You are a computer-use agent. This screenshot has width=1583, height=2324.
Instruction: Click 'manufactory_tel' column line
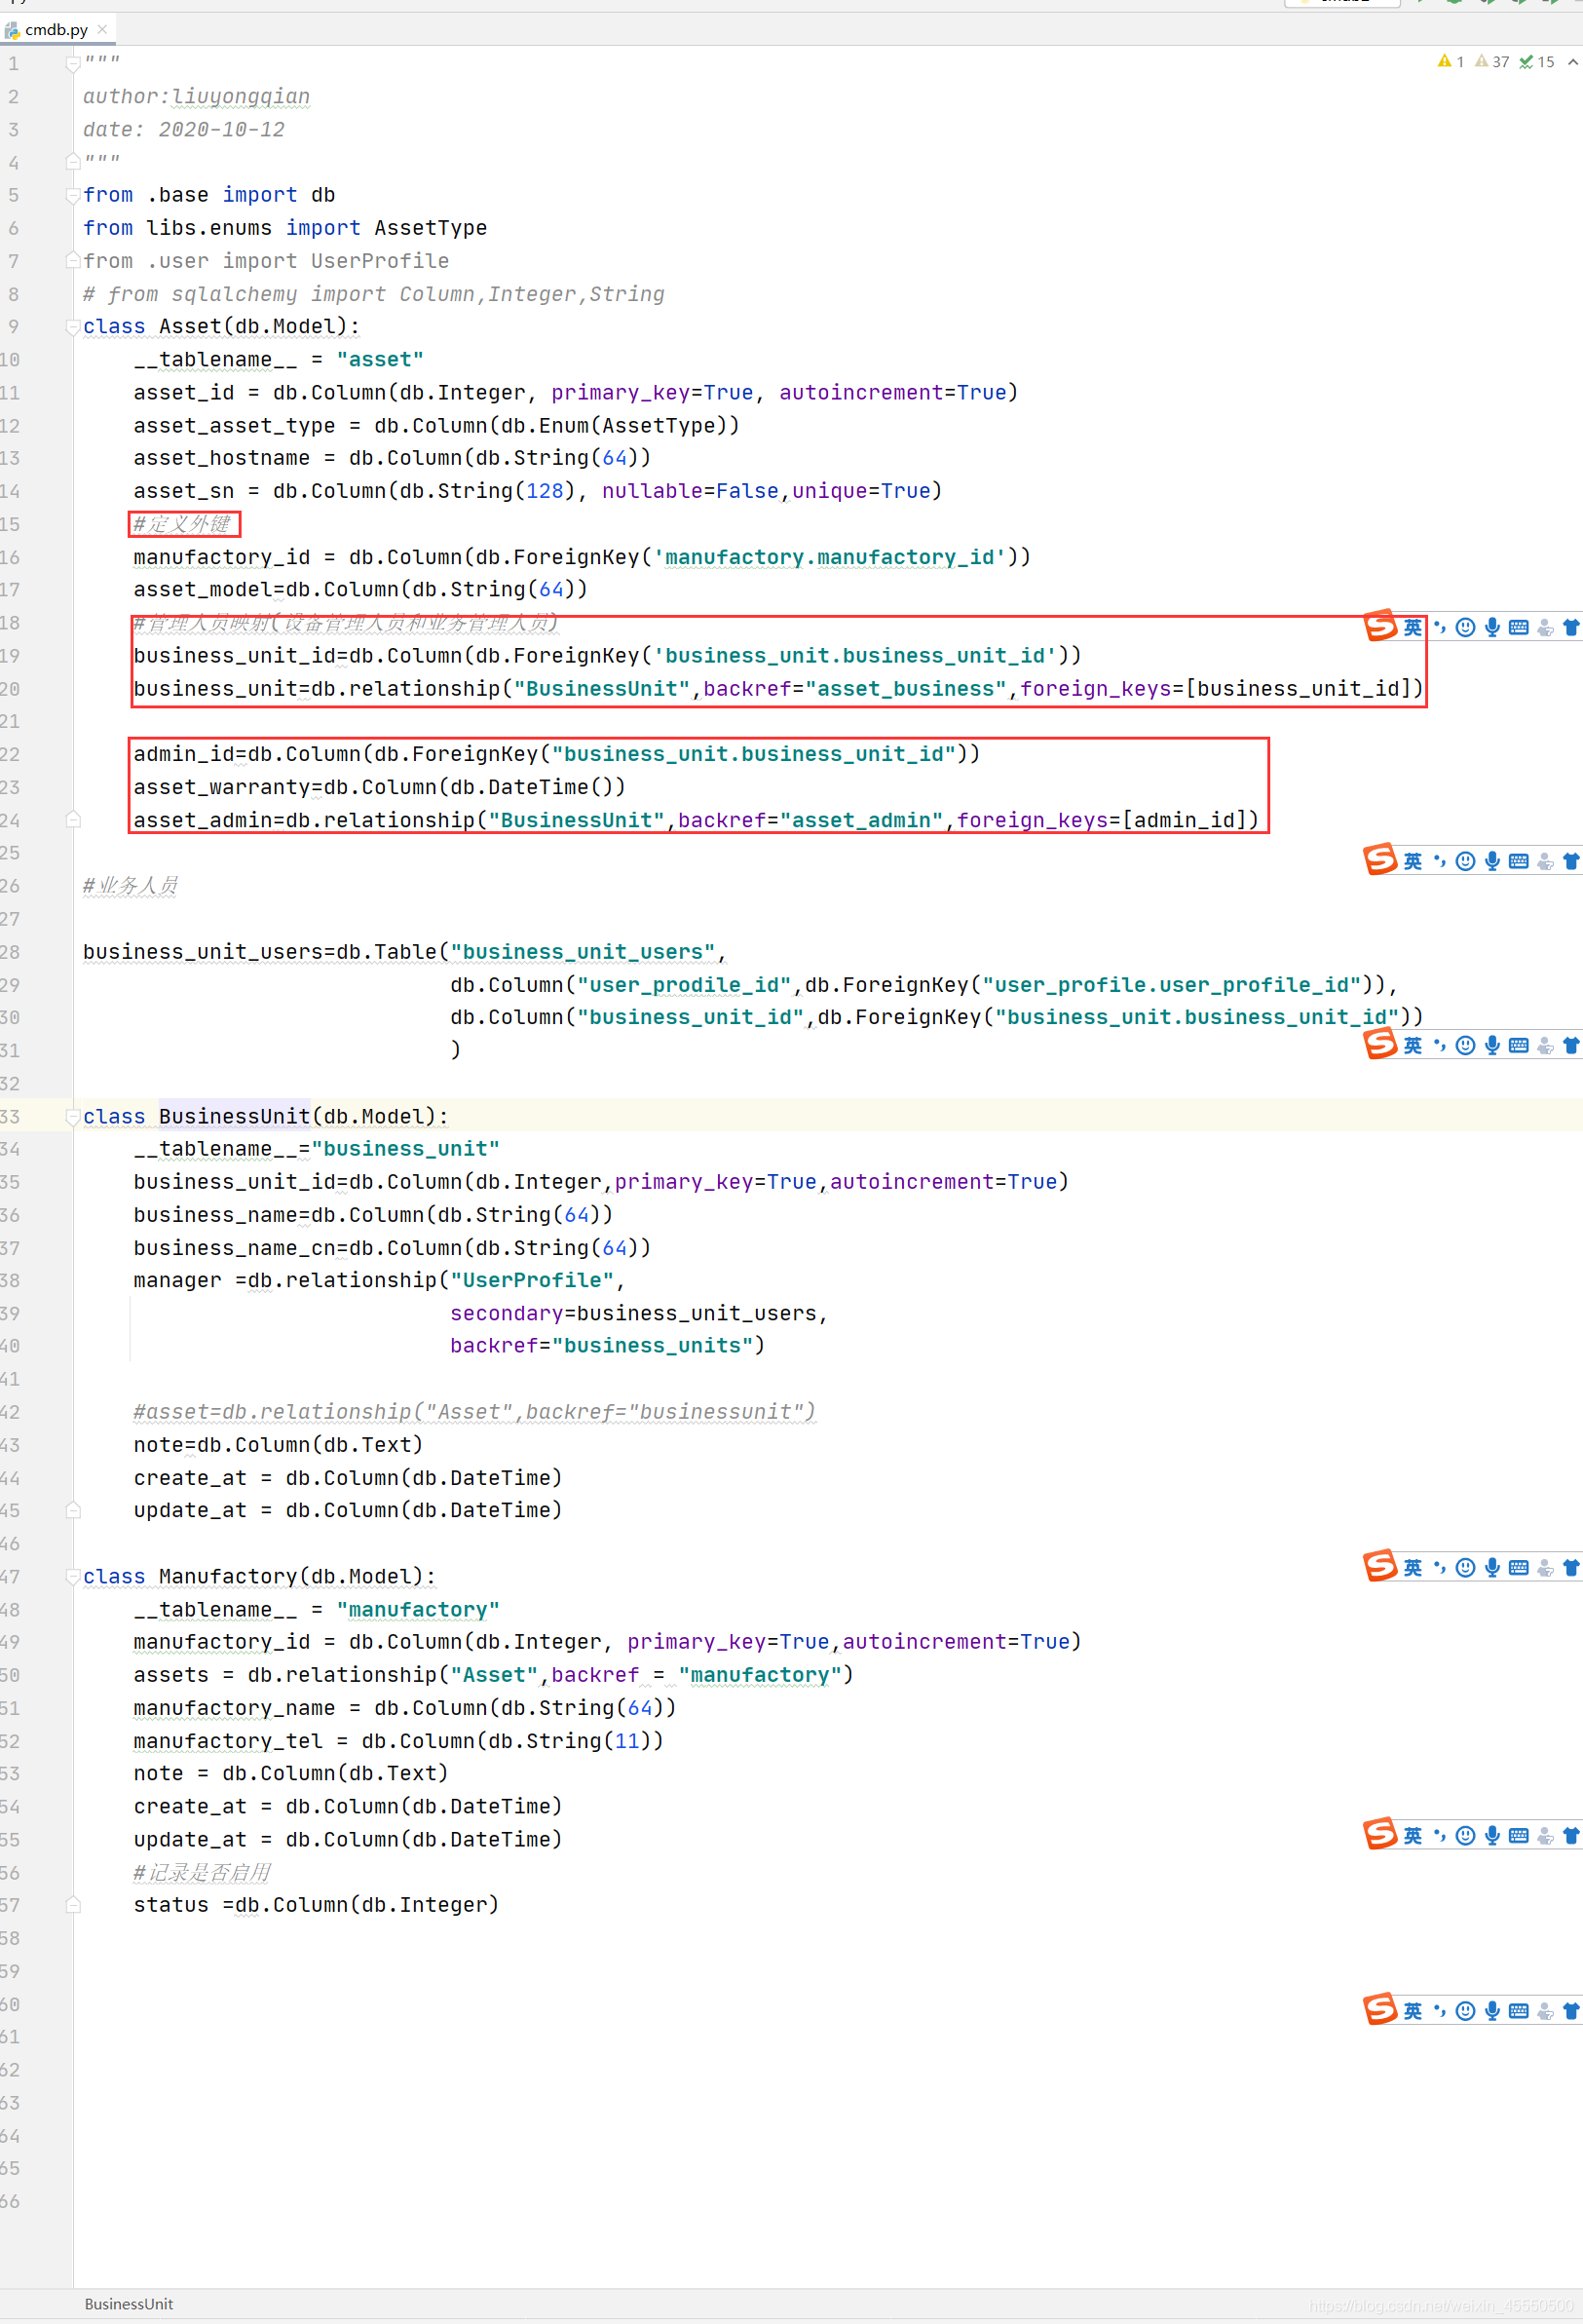point(399,1741)
